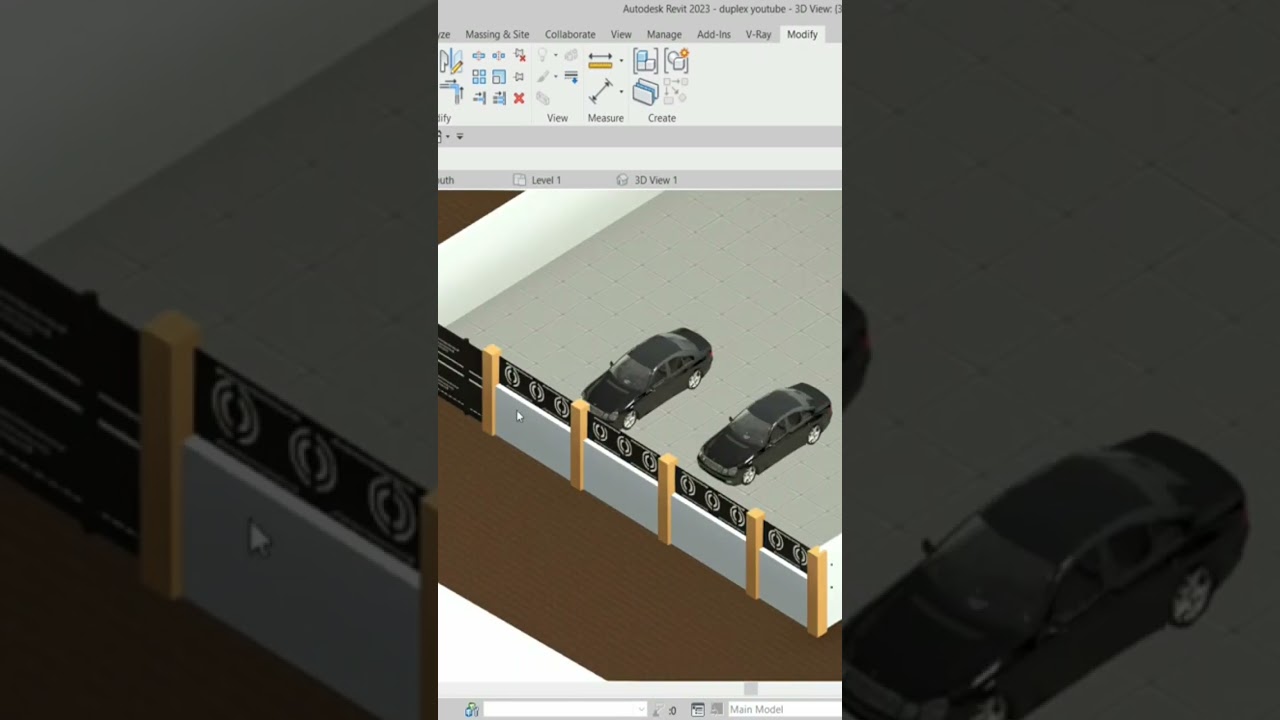Image resolution: width=1280 pixels, height=720 pixels.
Task: Click the Aligned Dimension tool
Action: tap(600, 91)
